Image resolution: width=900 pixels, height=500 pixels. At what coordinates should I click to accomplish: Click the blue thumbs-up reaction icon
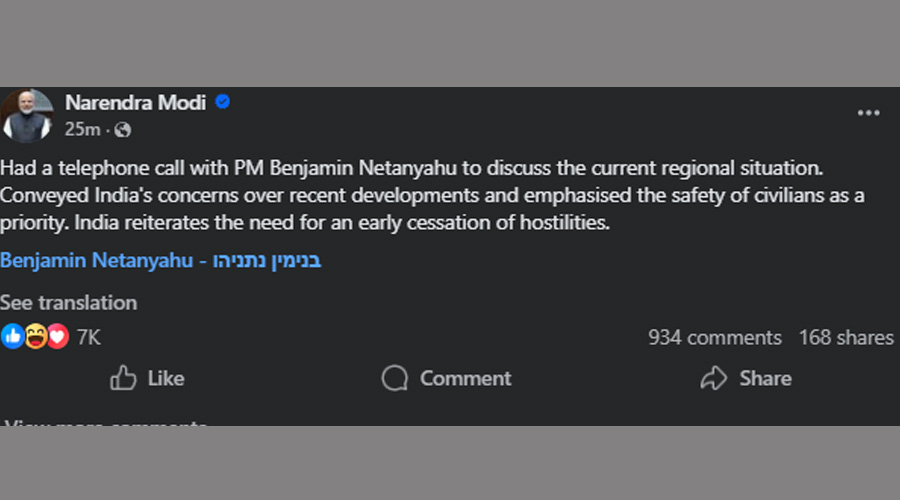click(x=13, y=337)
